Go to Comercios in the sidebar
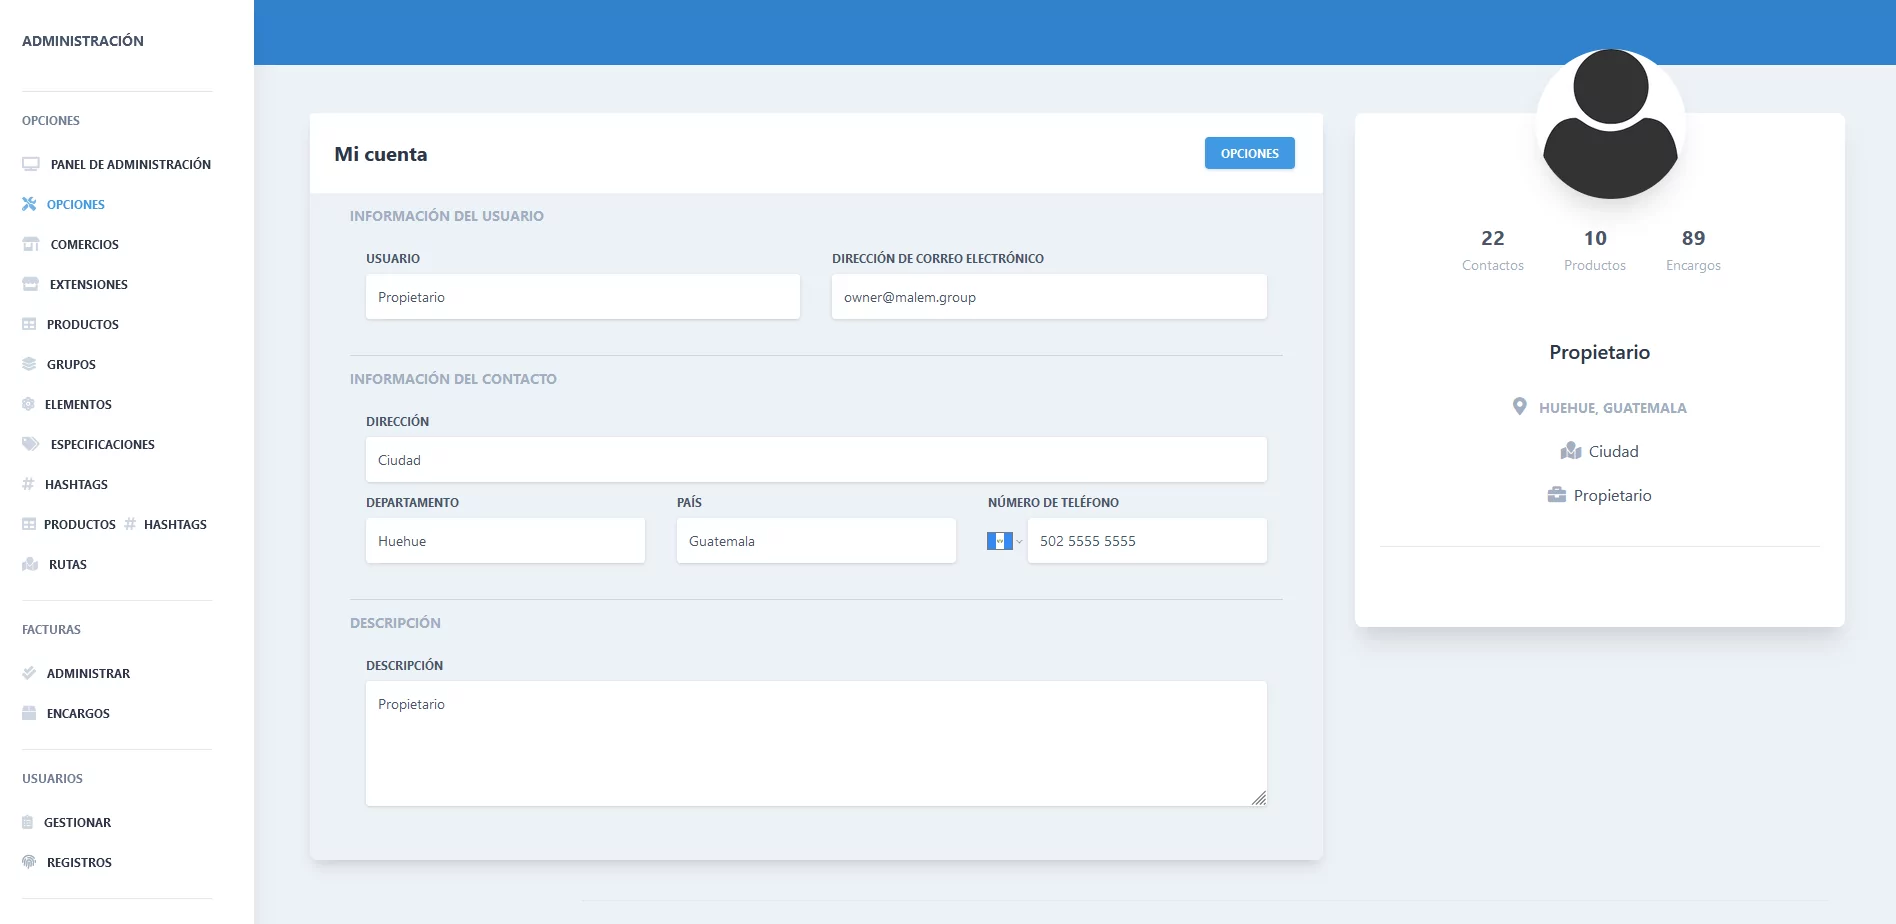Viewport: 1896px width, 924px height. click(85, 244)
